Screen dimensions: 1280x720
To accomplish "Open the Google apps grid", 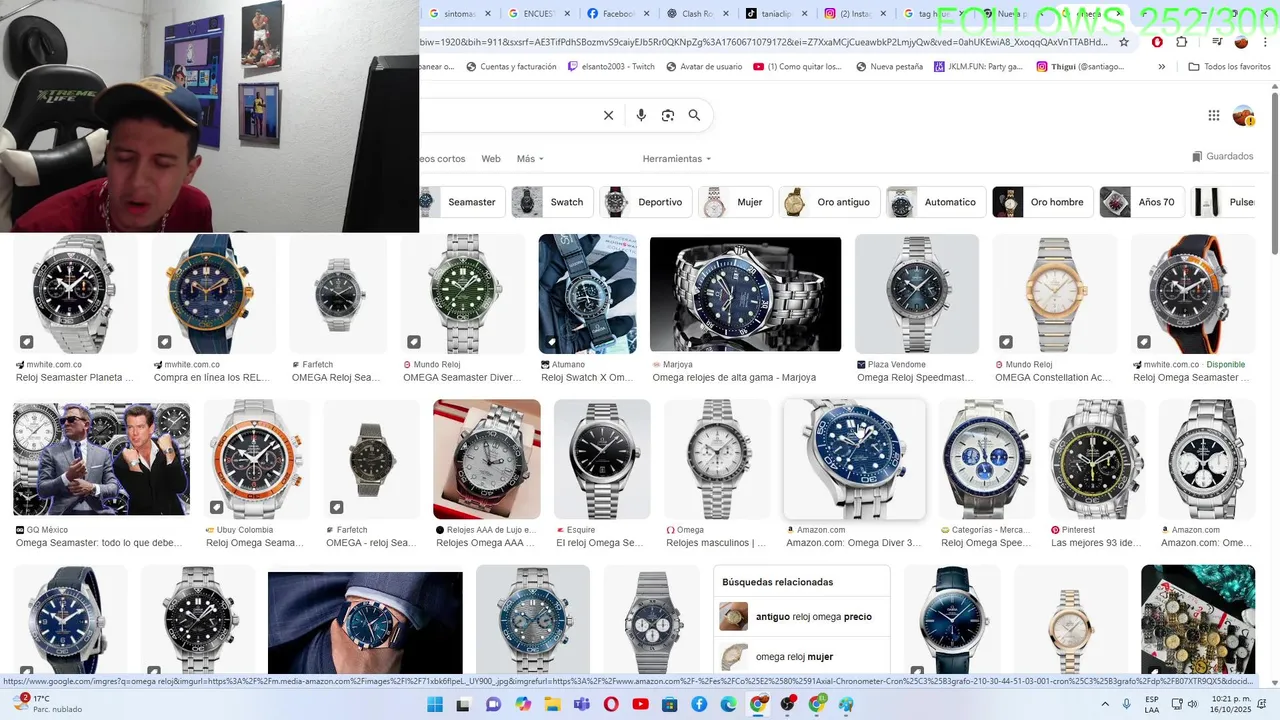I will click(x=1214, y=115).
